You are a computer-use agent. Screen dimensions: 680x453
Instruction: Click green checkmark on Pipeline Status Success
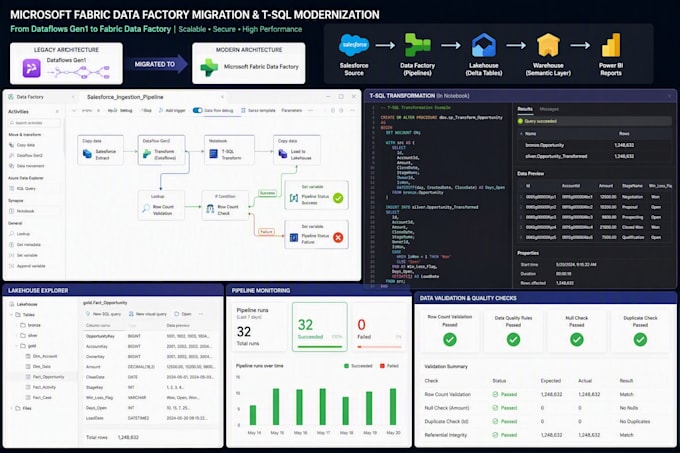point(338,198)
